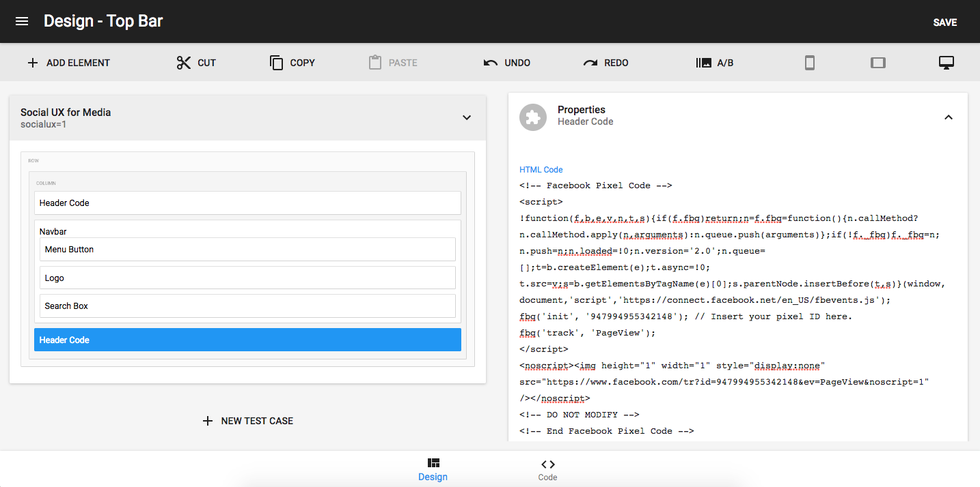Switch to desktop monitor preview

tap(946, 63)
